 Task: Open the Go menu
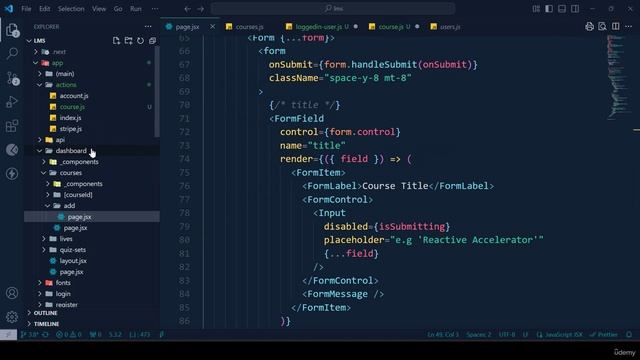point(118,9)
